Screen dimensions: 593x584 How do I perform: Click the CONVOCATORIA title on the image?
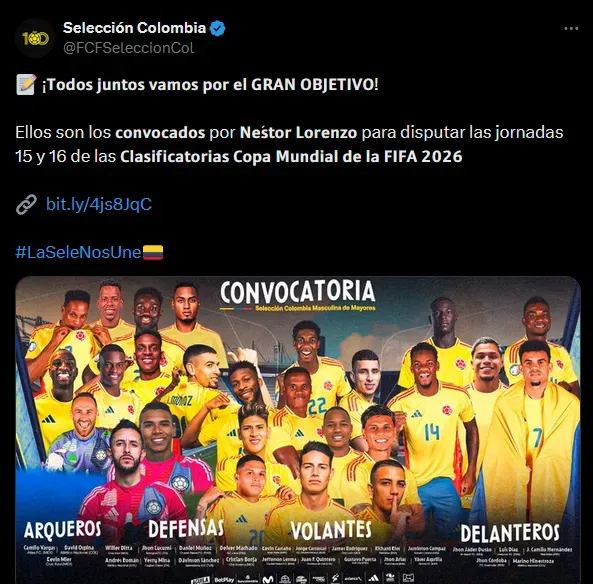[x=298, y=292]
